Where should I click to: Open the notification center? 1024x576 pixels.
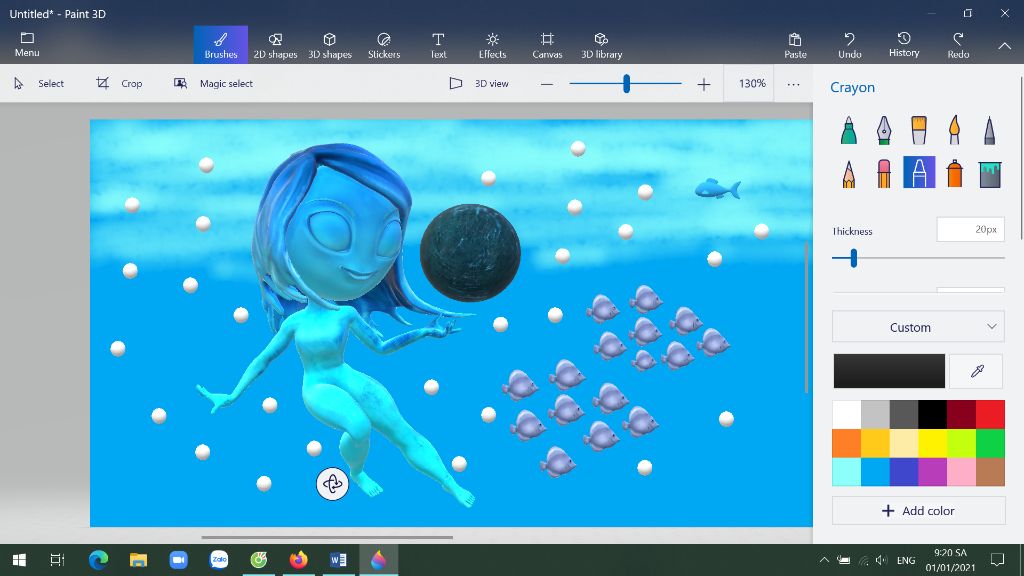tap(997, 560)
